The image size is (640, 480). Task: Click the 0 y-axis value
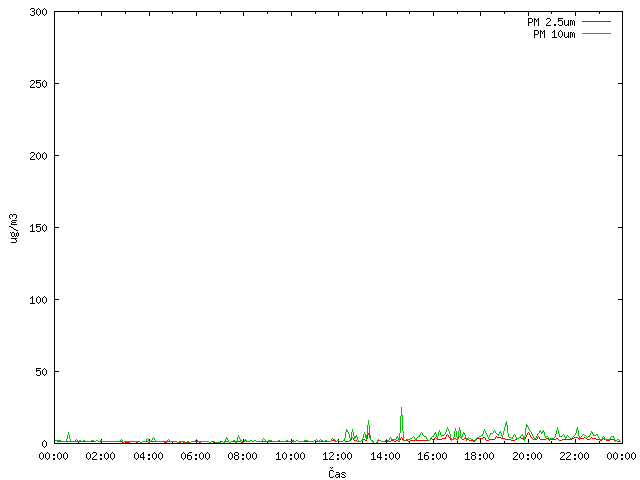[44, 444]
